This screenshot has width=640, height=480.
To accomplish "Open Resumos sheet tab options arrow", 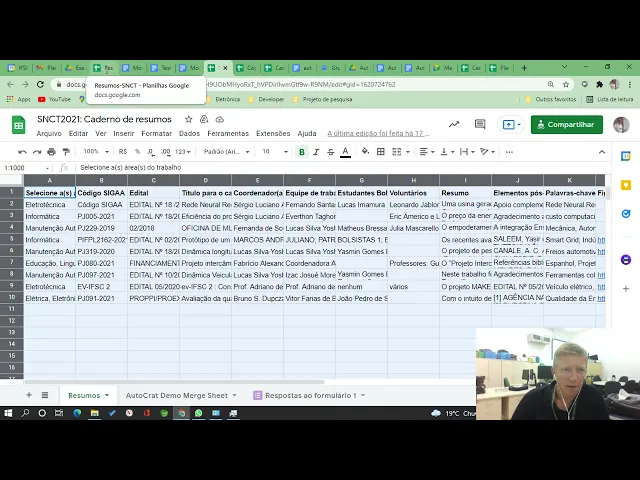I will click(107, 395).
